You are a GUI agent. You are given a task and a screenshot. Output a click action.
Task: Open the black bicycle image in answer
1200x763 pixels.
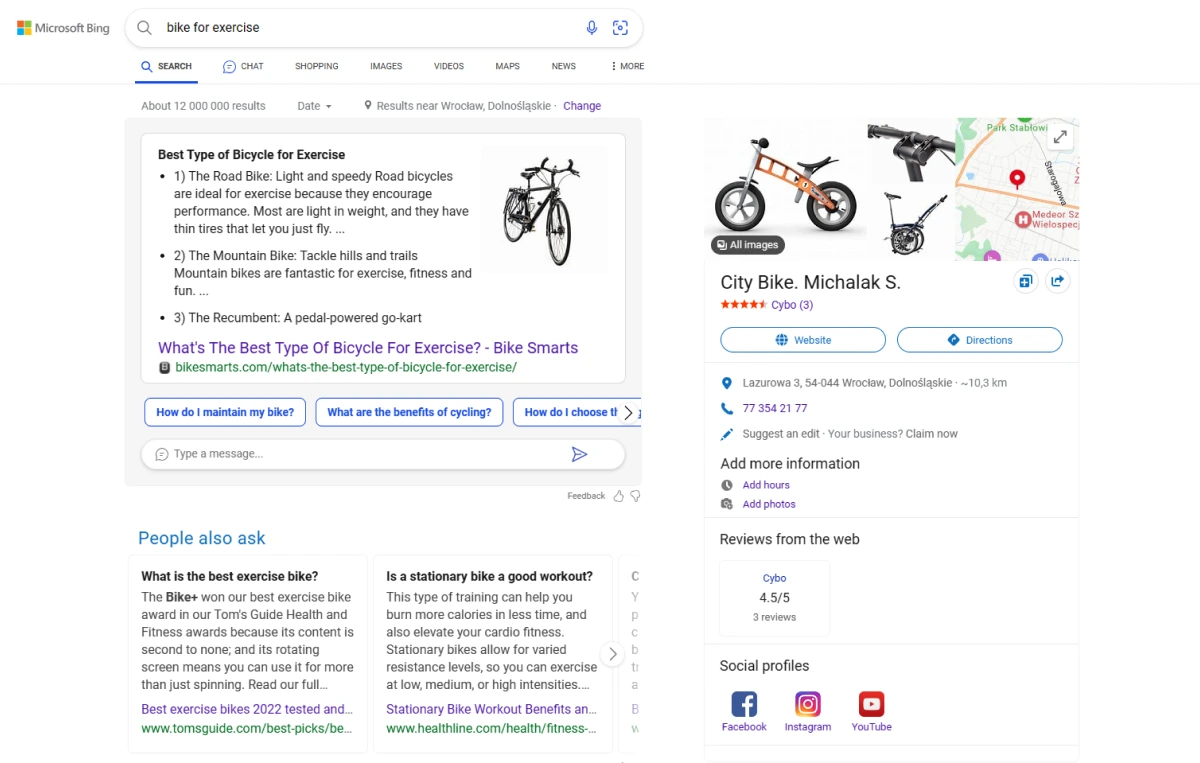[x=544, y=209]
